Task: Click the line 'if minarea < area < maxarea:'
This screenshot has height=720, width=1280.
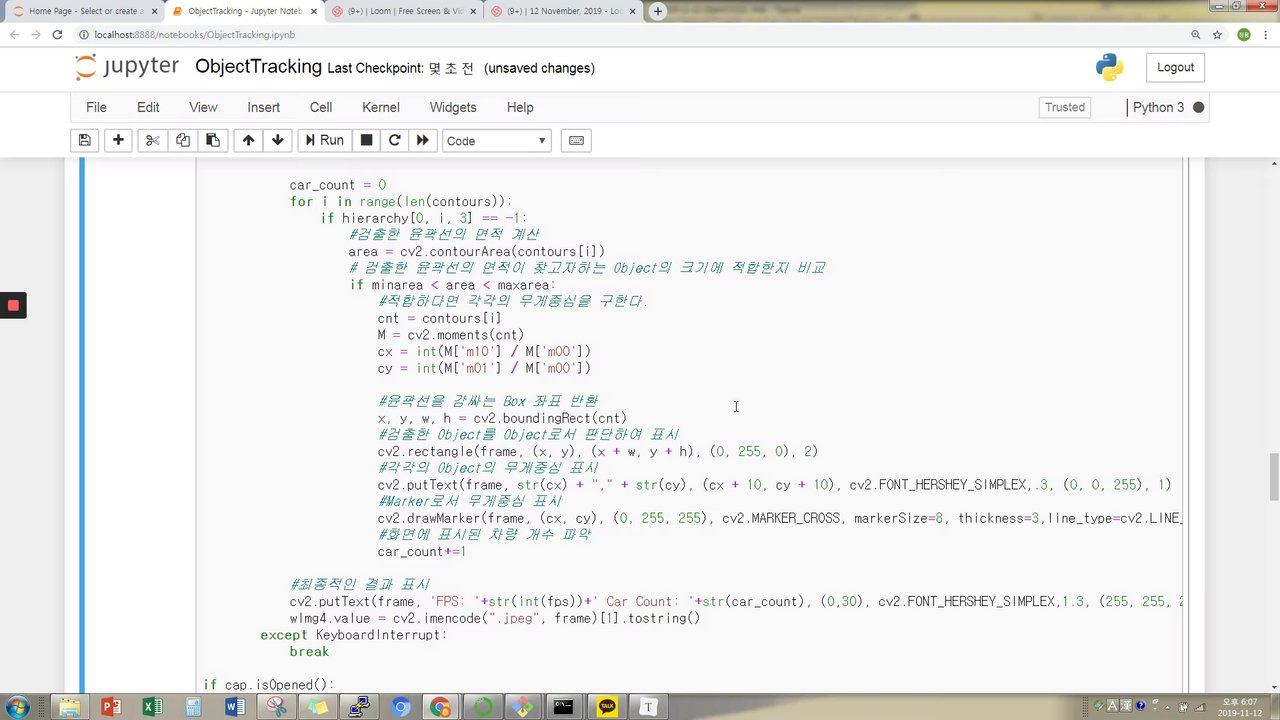Action: pyautogui.click(x=452, y=285)
